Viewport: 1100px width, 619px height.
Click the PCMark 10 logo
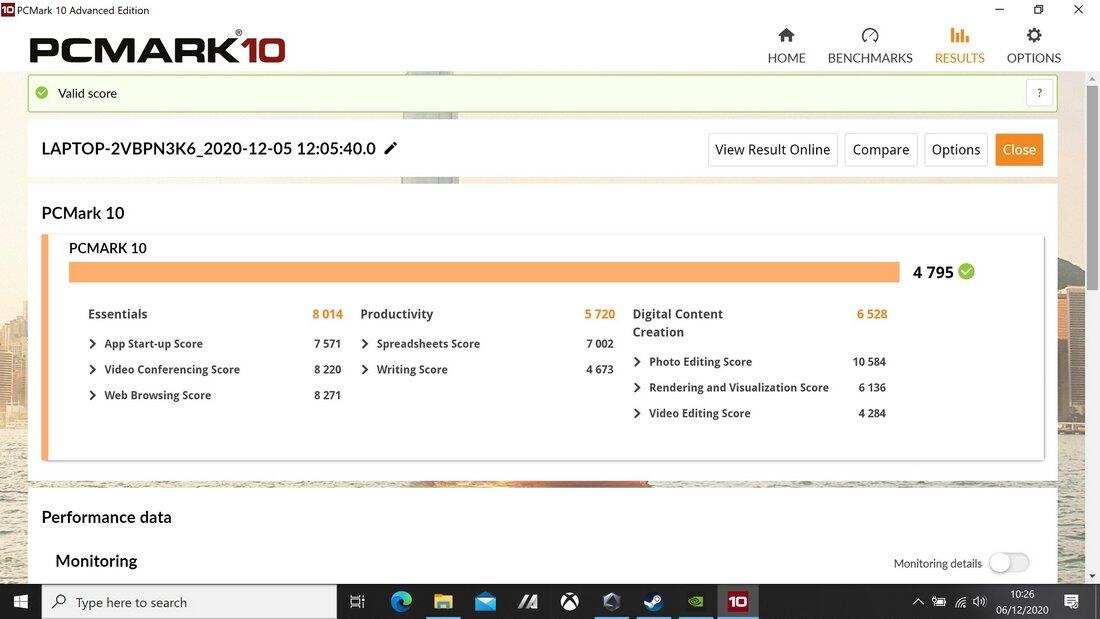point(157,47)
